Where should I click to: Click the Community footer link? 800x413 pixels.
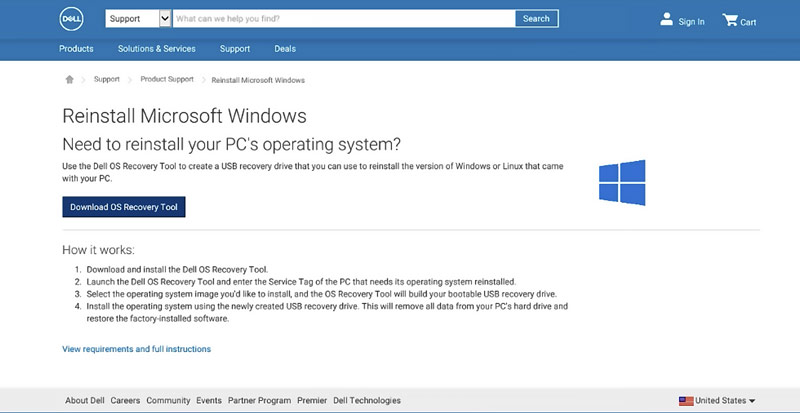168,401
